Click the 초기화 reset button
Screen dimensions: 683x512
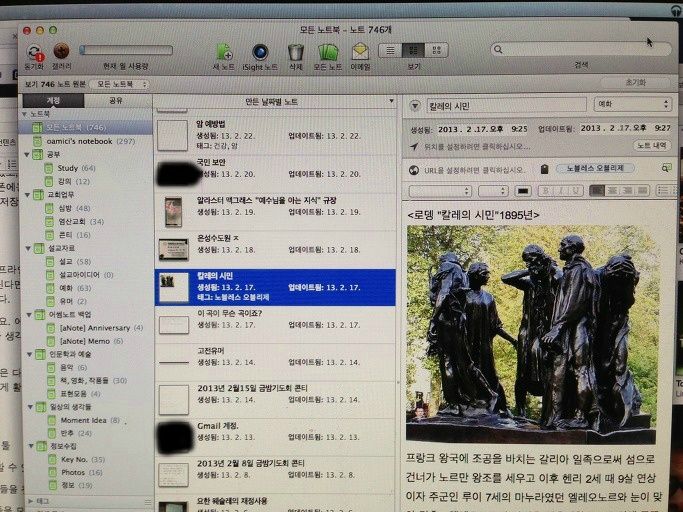[x=636, y=82]
